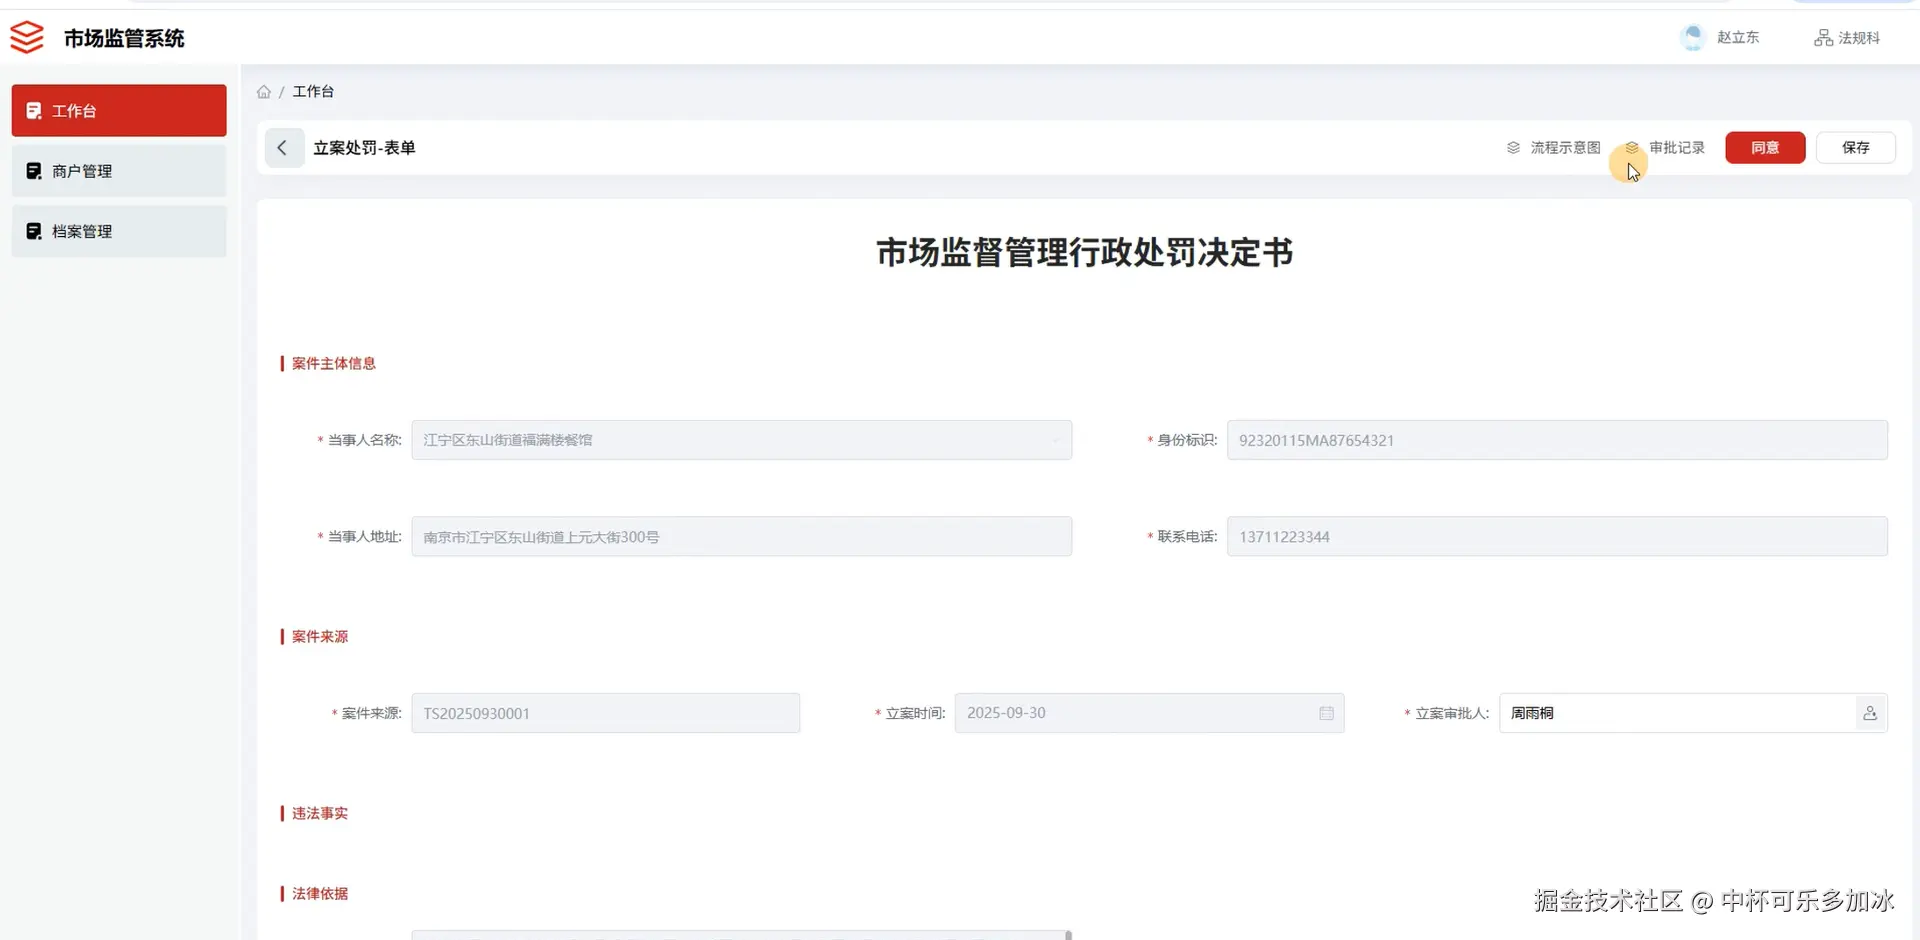1920x940 pixels.
Task: Open the 工作台 sidebar menu
Action: 119,110
